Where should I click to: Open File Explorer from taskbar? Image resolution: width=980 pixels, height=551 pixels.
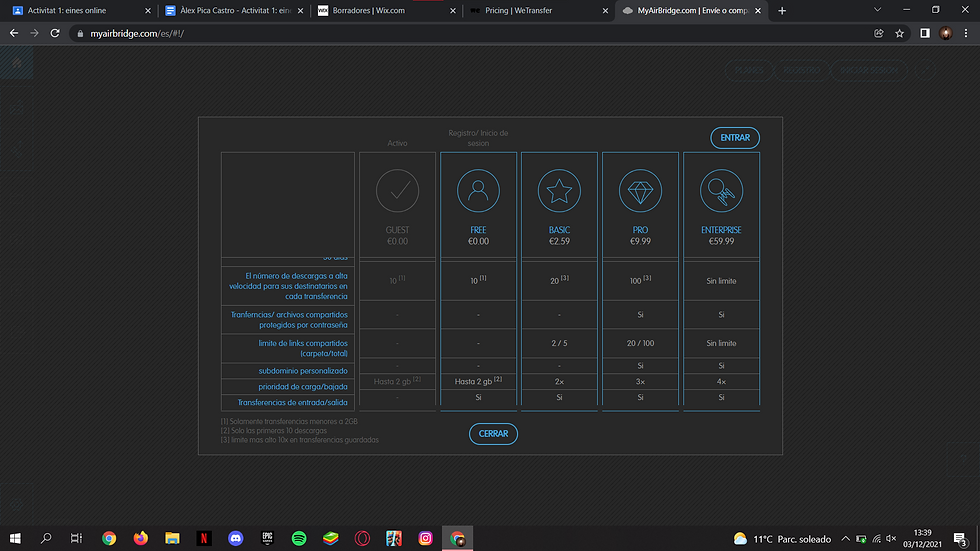tap(172, 538)
